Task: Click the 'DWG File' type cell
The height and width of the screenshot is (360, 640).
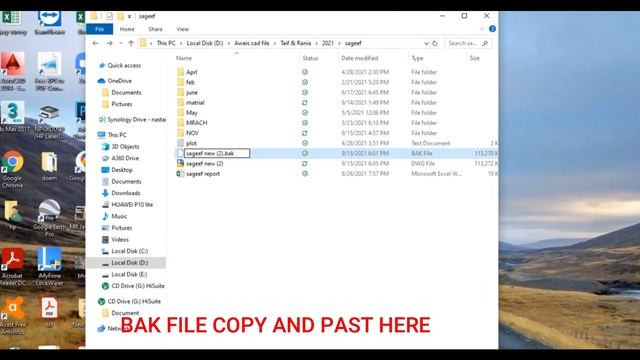Action: pyautogui.click(x=423, y=164)
